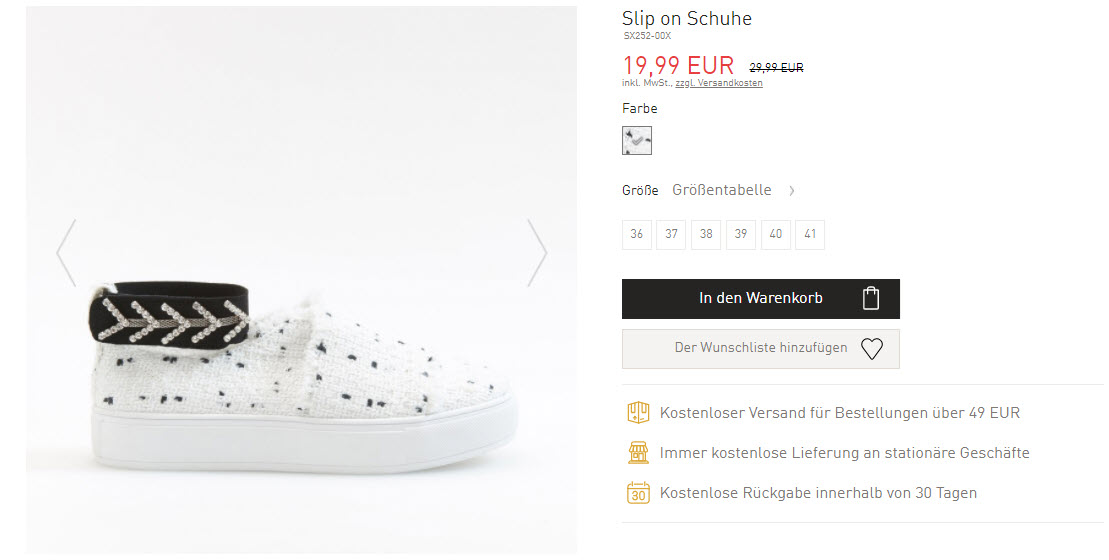Open the Größentabelle size chart
Viewport: 1109px width, 560px height.
(x=721, y=190)
